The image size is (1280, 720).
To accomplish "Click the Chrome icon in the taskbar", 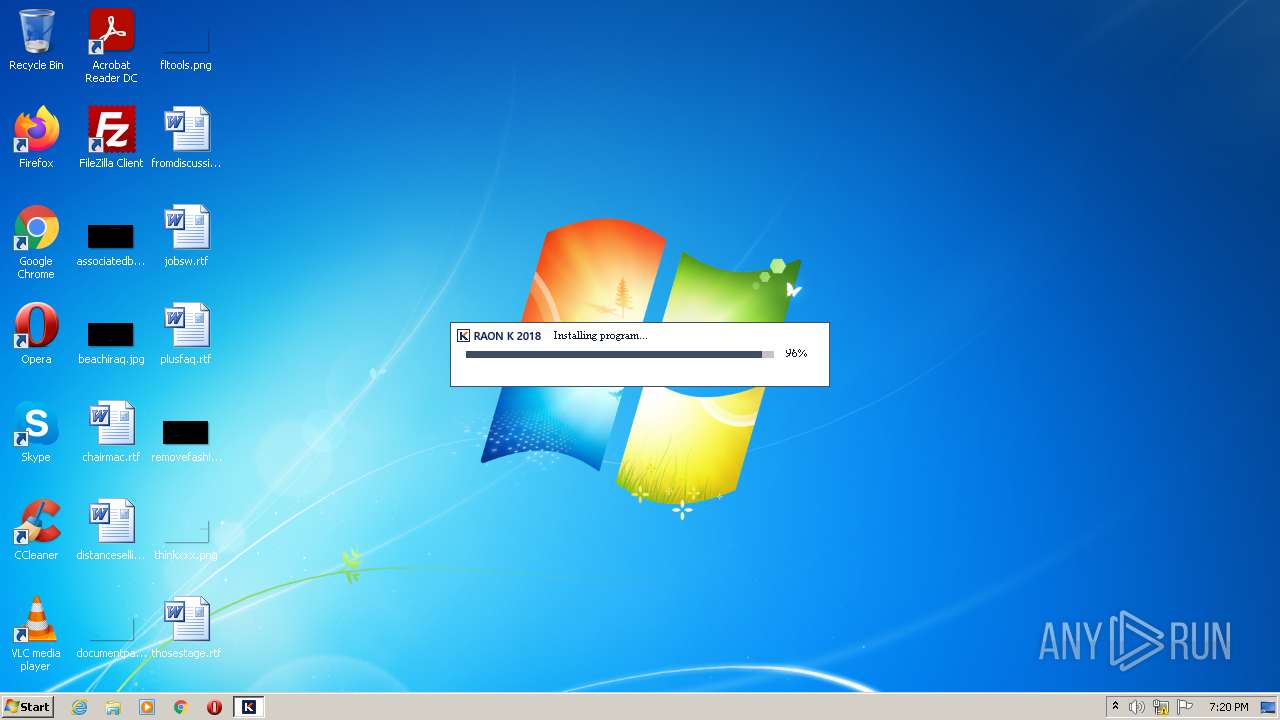I will (x=181, y=707).
